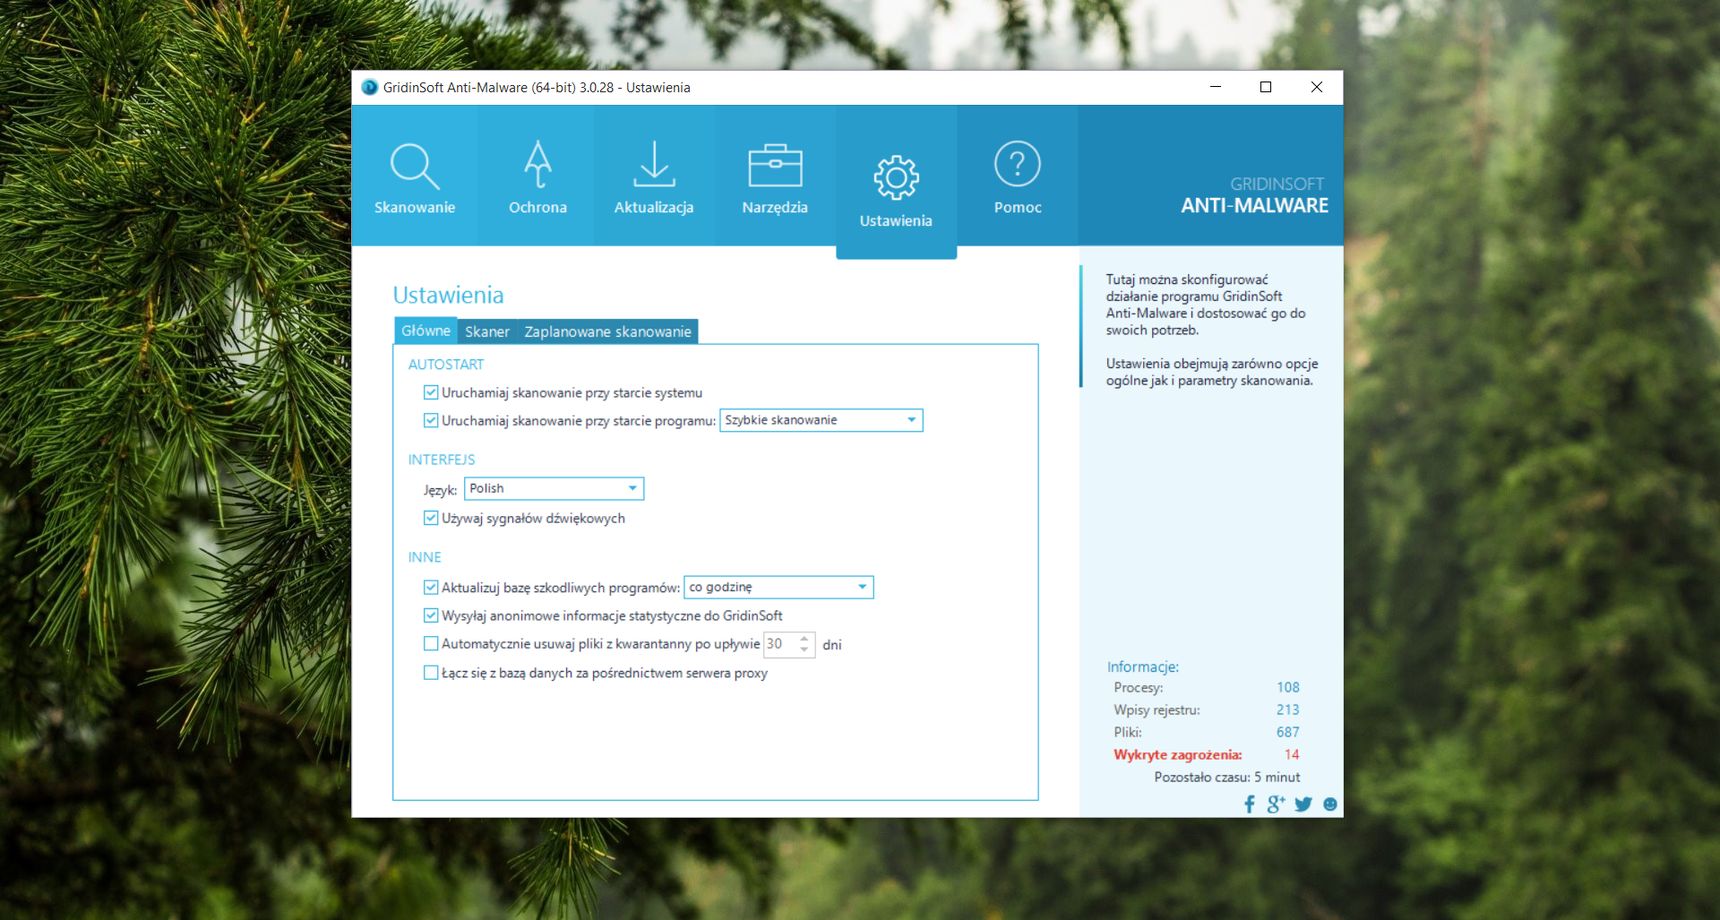Close the GridinSoft Anti-Malware window
Image resolution: width=1720 pixels, height=920 pixels.
point(1317,87)
